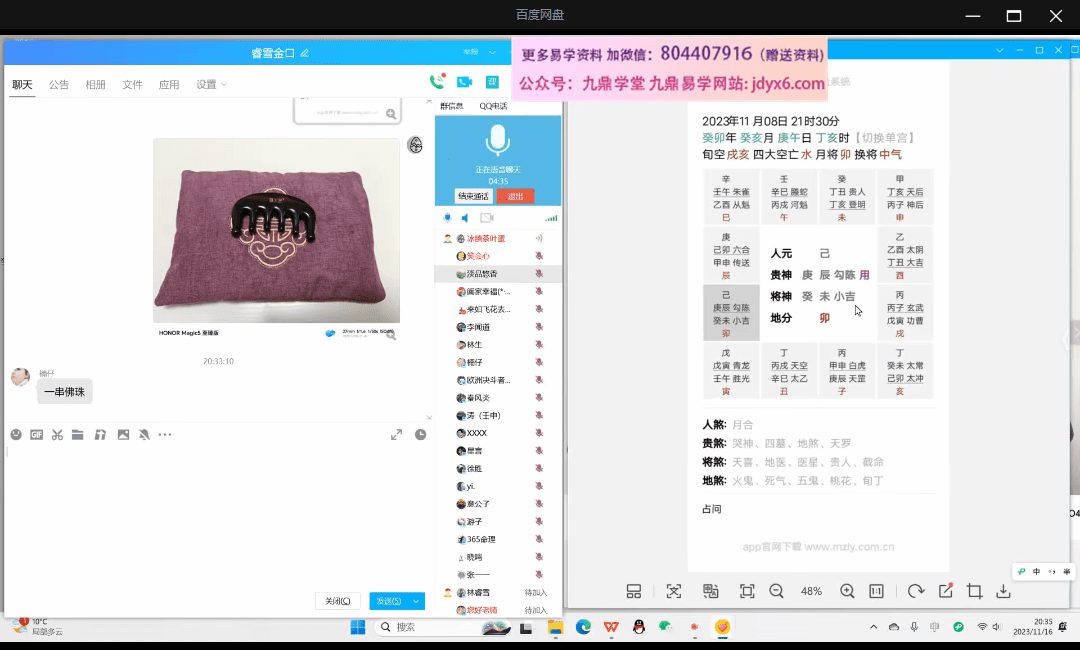Start a video call from chat header

[464, 82]
